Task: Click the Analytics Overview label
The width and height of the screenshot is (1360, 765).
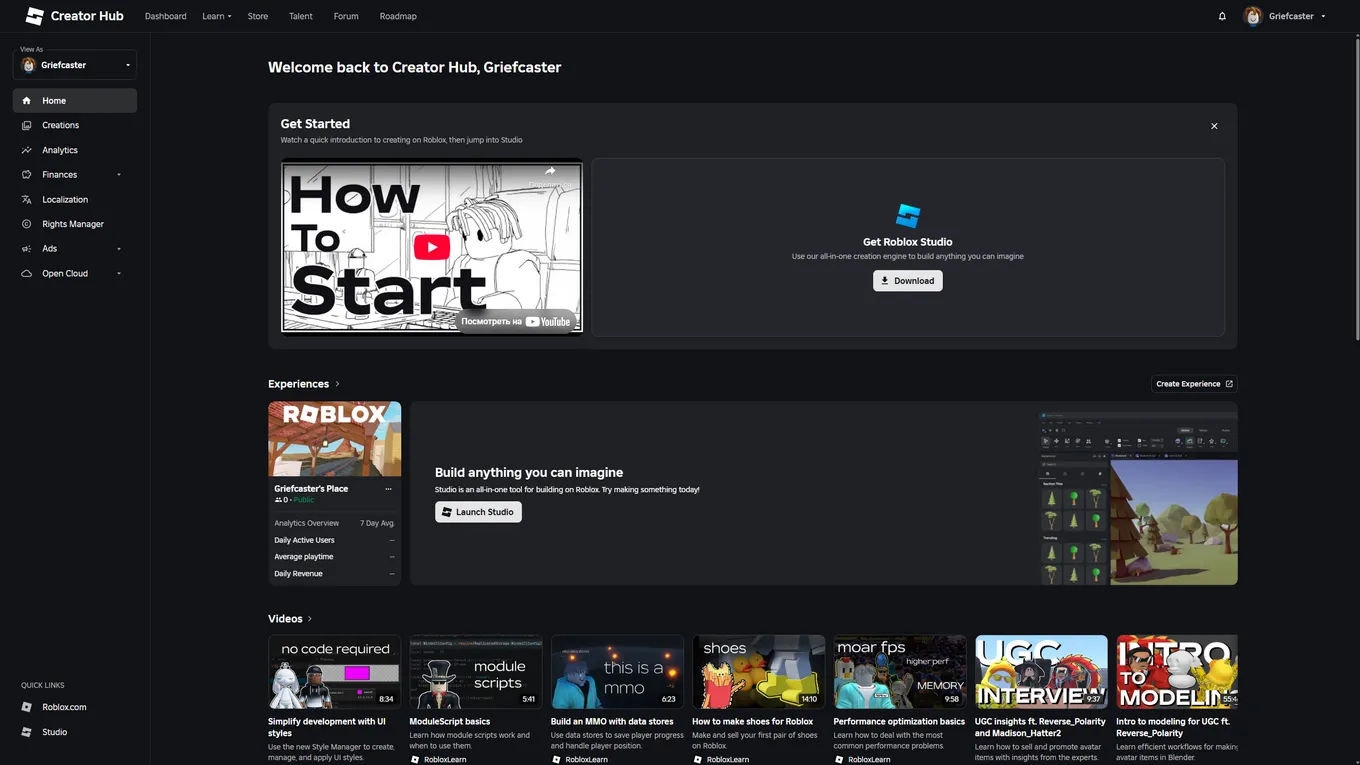Action: [307, 523]
